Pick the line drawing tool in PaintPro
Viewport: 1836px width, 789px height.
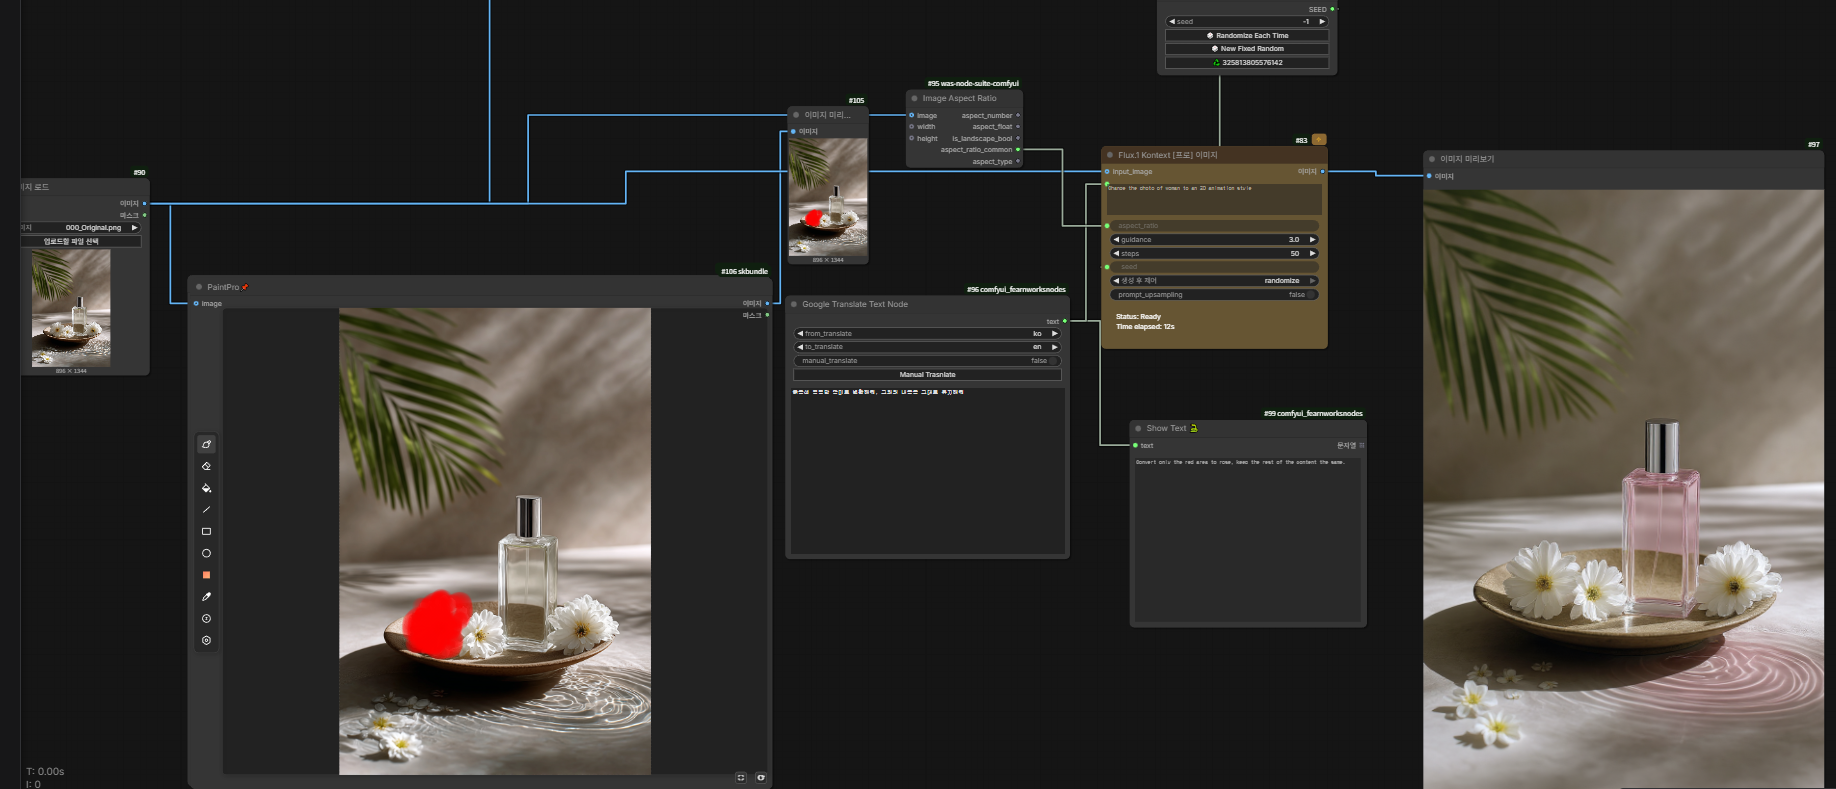(x=206, y=510)
